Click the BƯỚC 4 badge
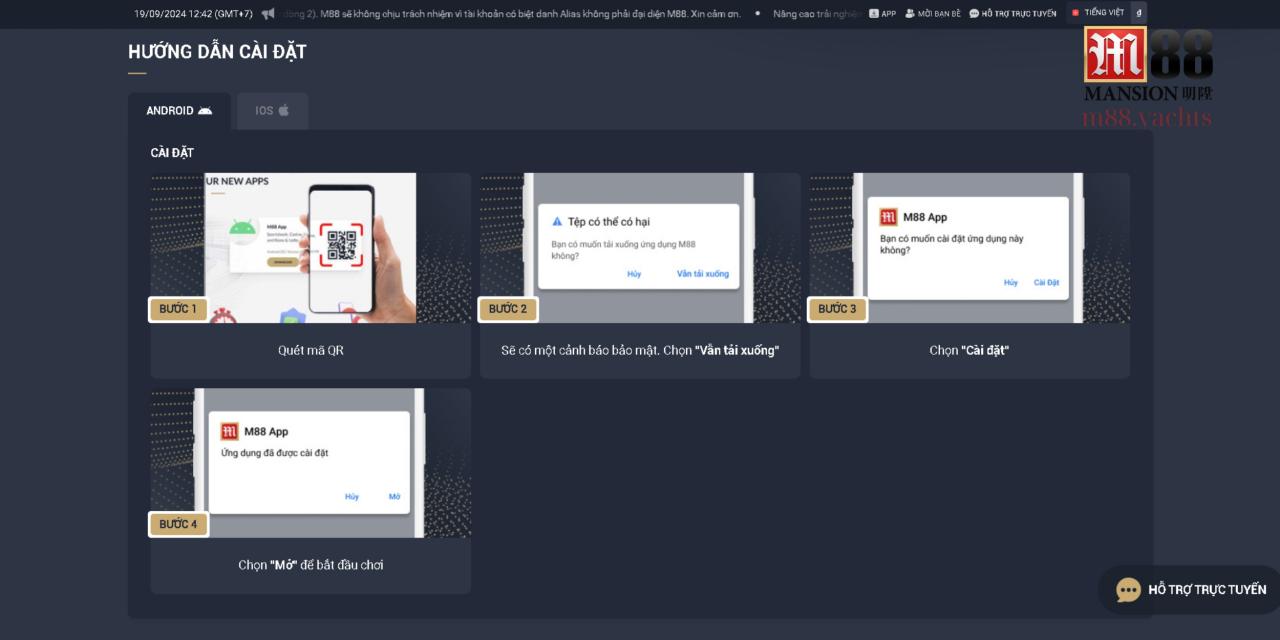Image resolution: width=1280 pixels, height=640 pixels. [178, 524]
